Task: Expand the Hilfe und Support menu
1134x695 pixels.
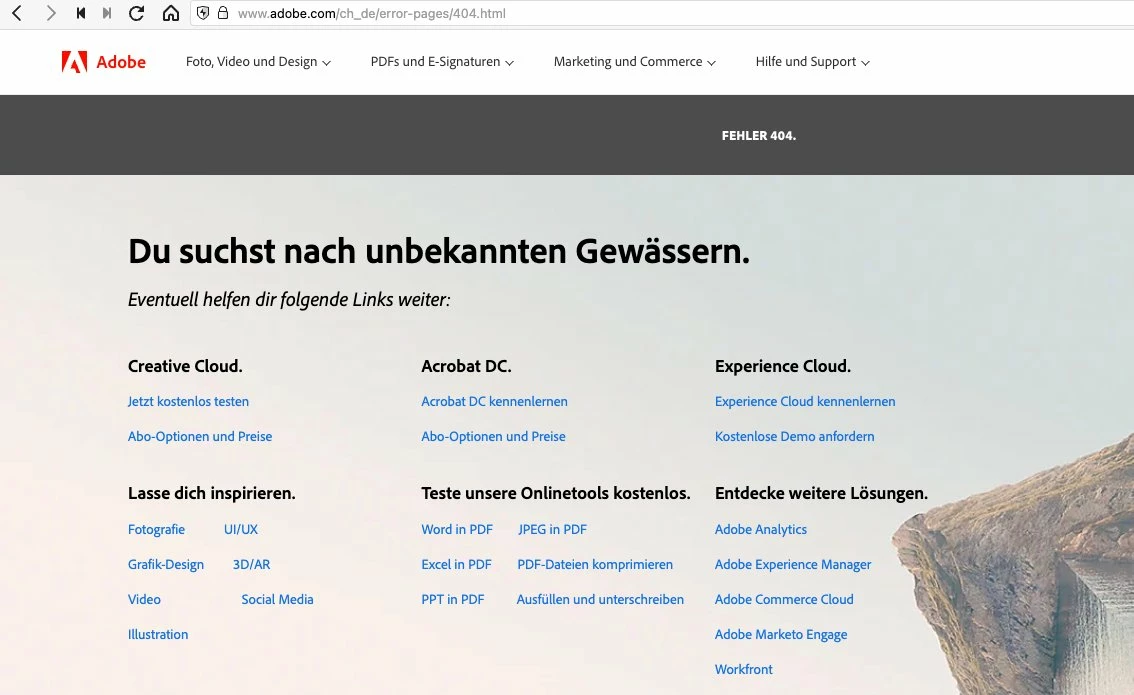Action: (x=812, y=62)
